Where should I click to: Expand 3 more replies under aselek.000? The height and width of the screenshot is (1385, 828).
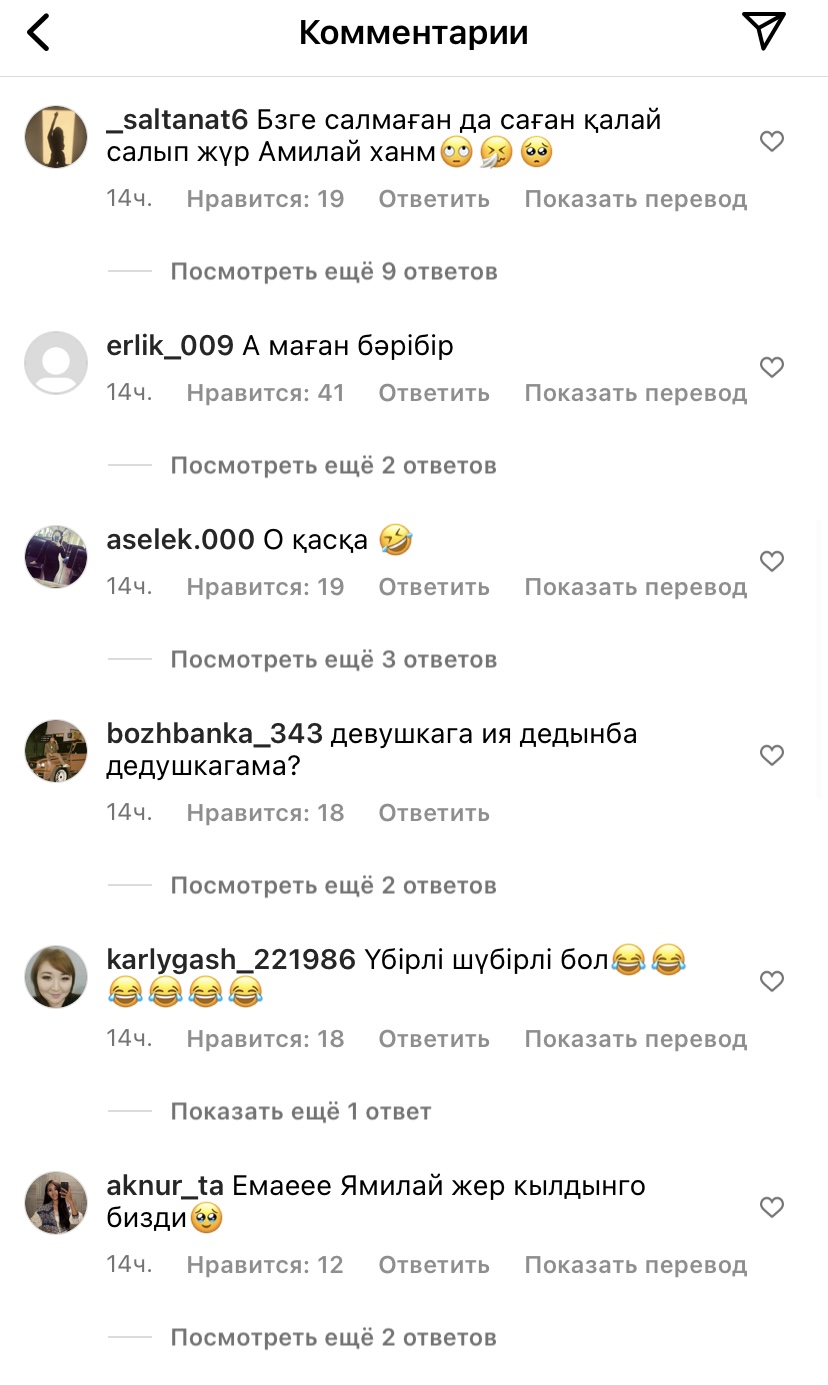tap(334, 659)
